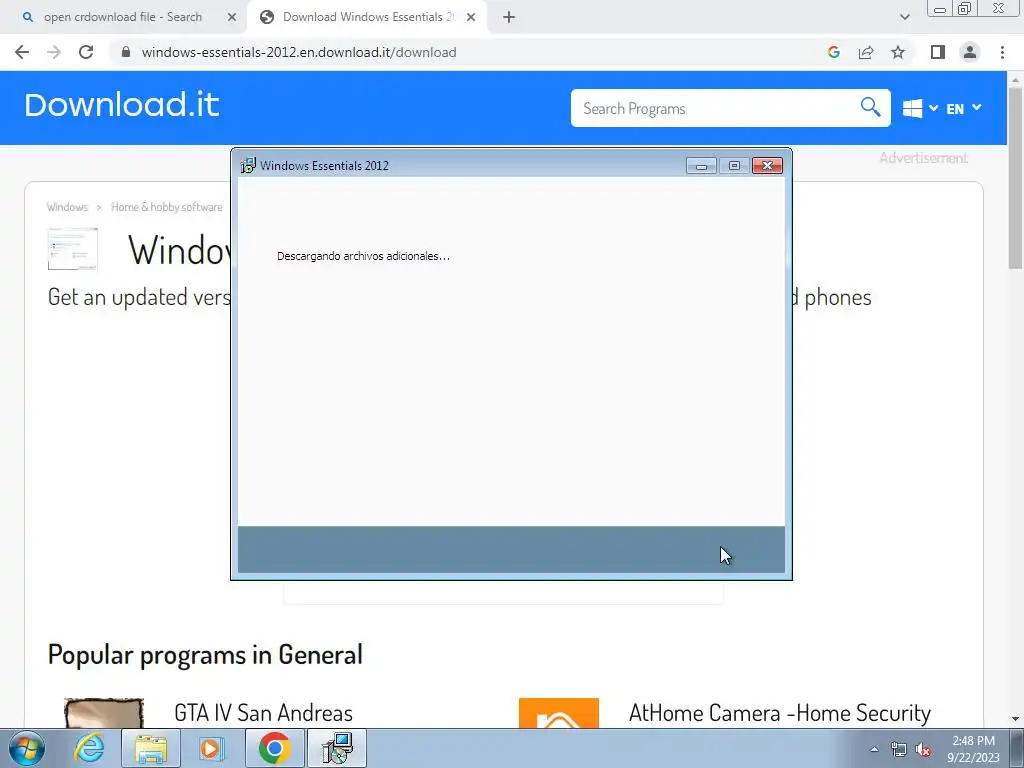Click the address bar URL
1024x768 pixels.
click(x=299, y=52)
